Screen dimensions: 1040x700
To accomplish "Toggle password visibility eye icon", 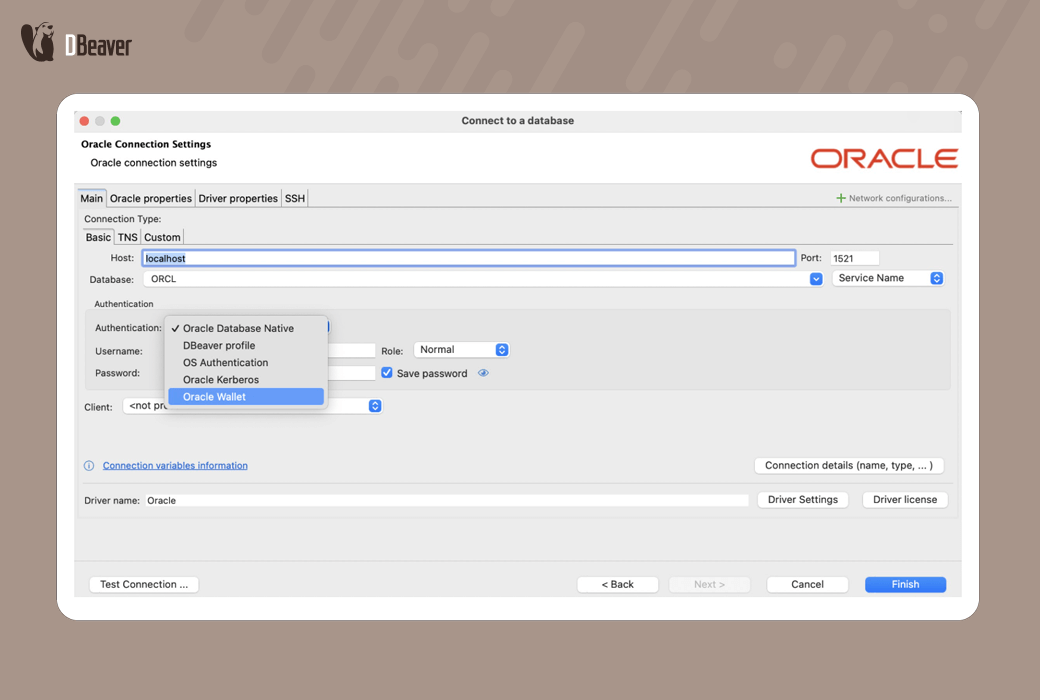I will pyautogui.click(x=483, y=373).
